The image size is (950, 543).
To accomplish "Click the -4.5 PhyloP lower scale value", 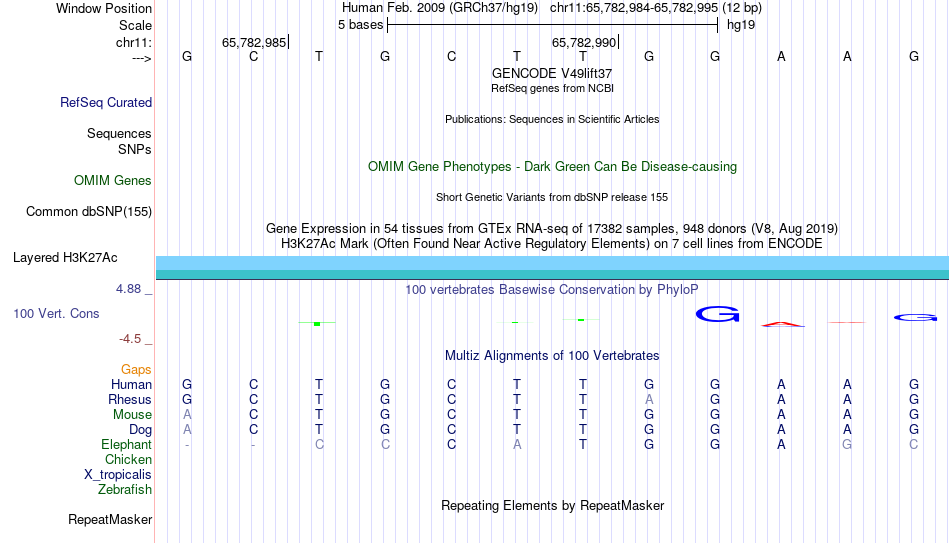I will [130, 339].
